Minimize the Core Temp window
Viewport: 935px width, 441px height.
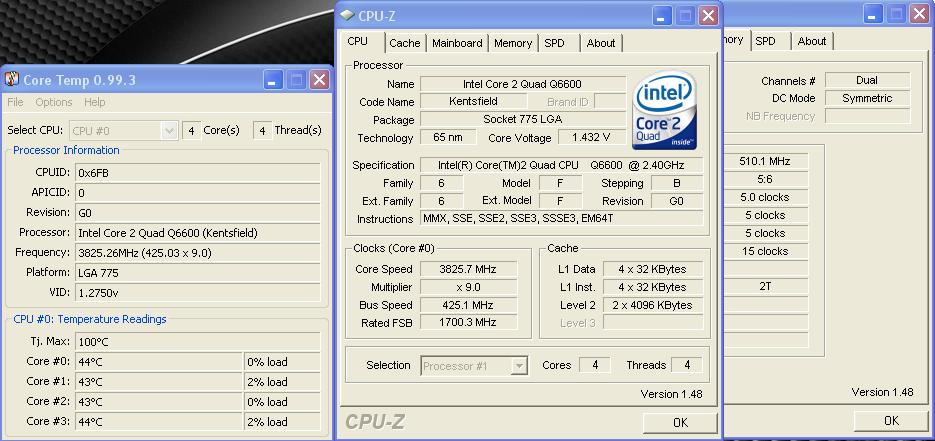[274, 80]
